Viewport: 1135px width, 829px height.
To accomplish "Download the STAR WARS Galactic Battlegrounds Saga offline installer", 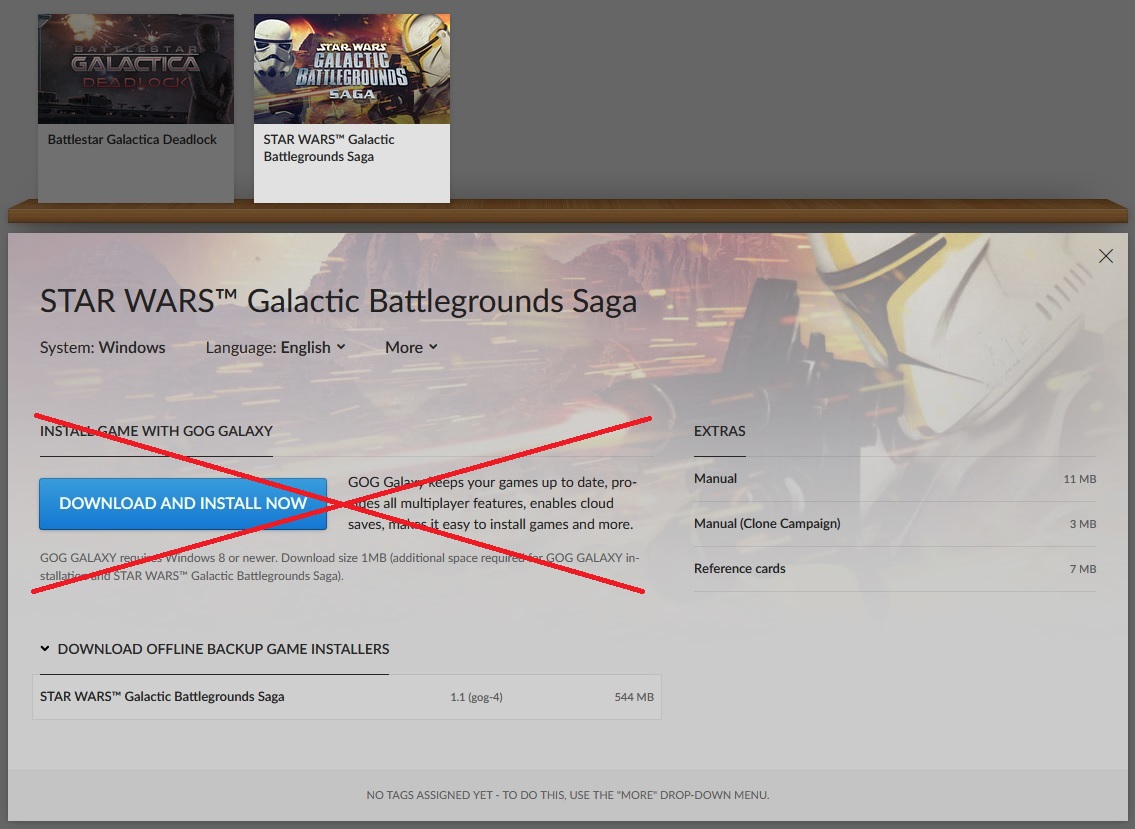I will (x=347, y=697).
